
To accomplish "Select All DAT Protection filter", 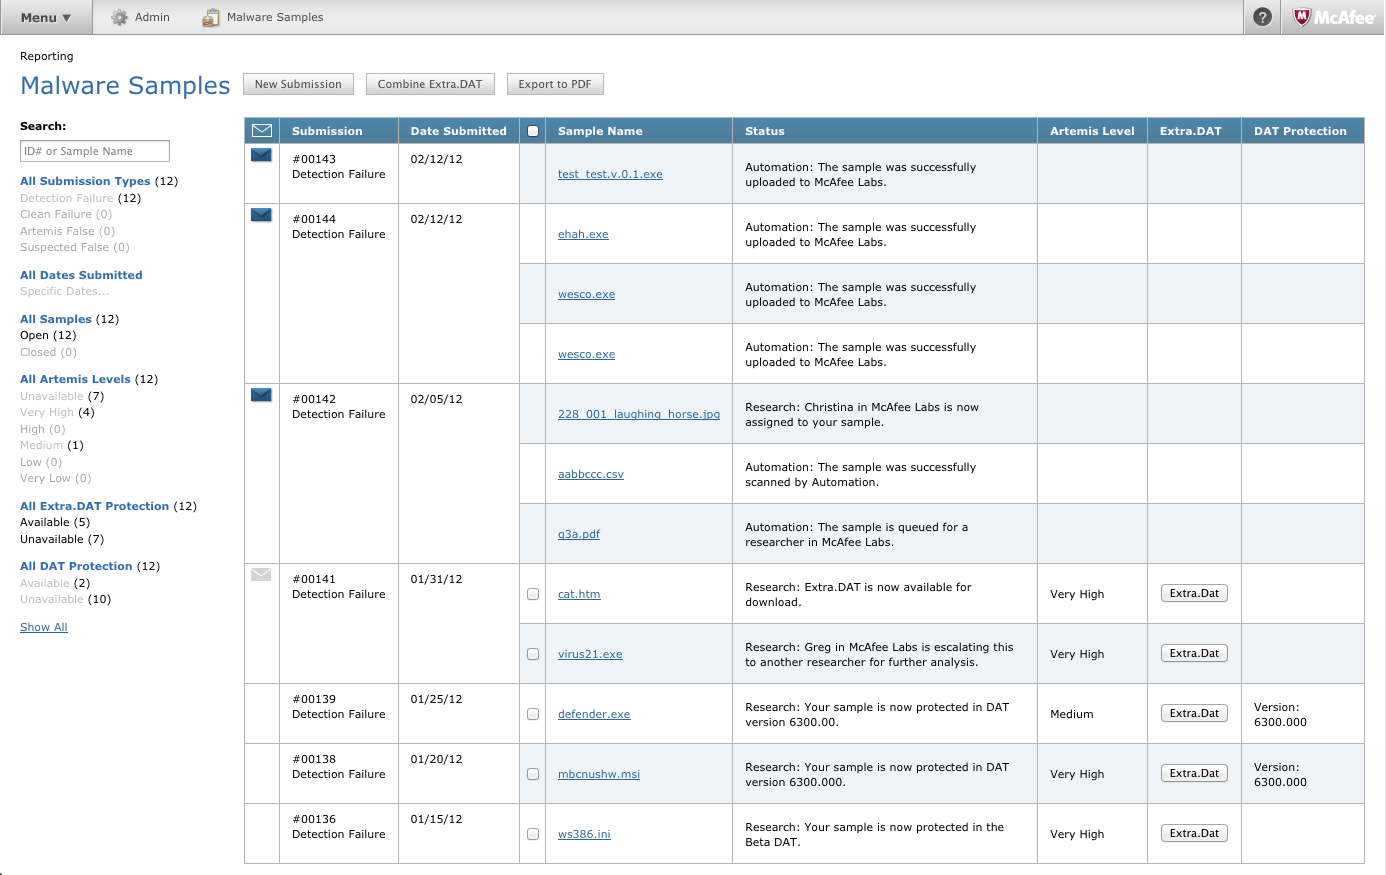I will pyautogui.click(x=76, y=566).
